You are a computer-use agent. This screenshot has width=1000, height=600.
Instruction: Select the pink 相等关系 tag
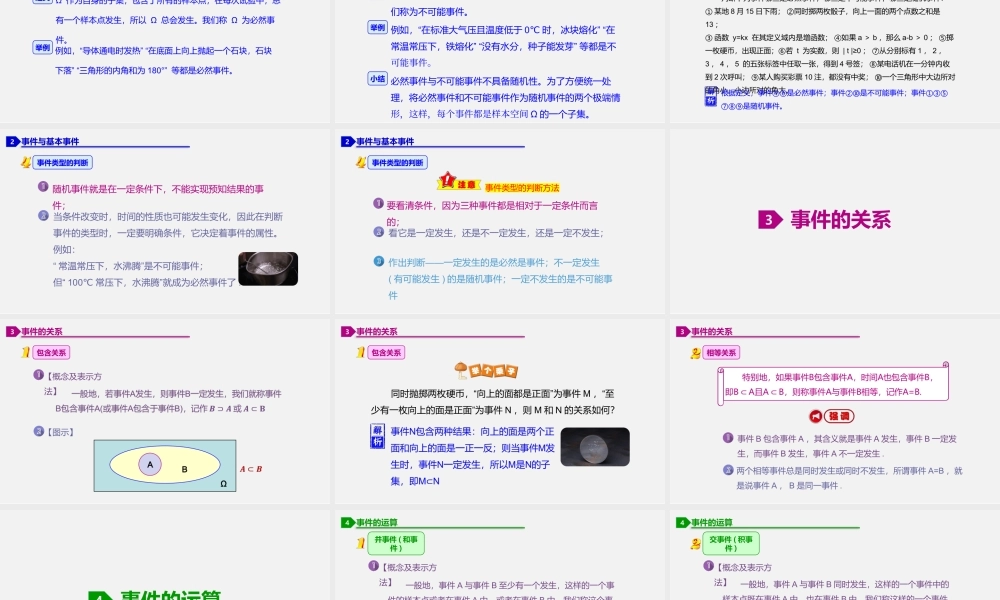(x=719, y=352)
